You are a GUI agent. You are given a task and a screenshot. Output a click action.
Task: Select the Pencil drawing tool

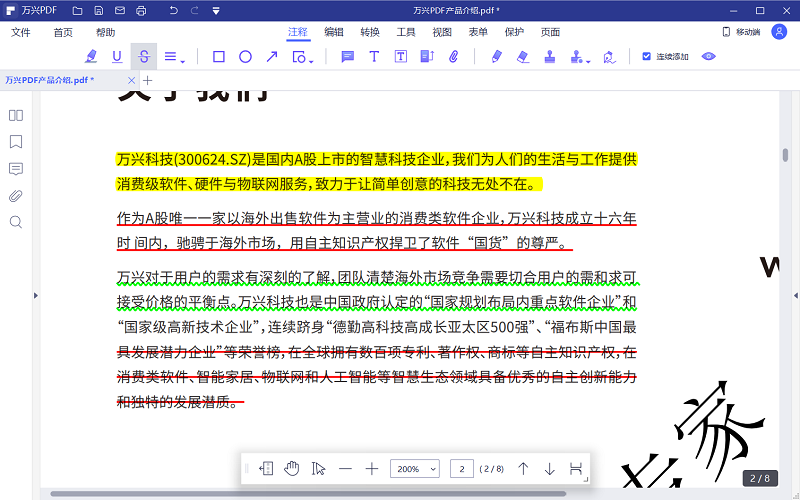[x=496, y=57]
